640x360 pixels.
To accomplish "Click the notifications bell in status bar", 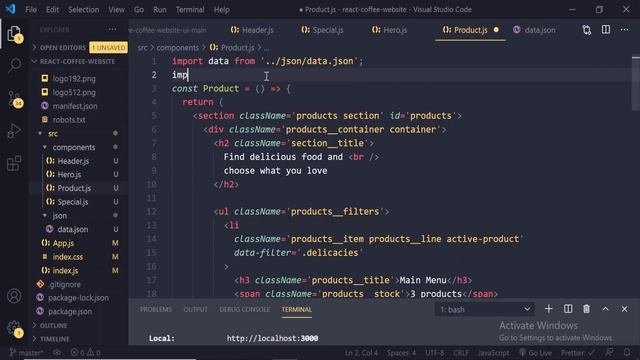I will tap(627, 352).
